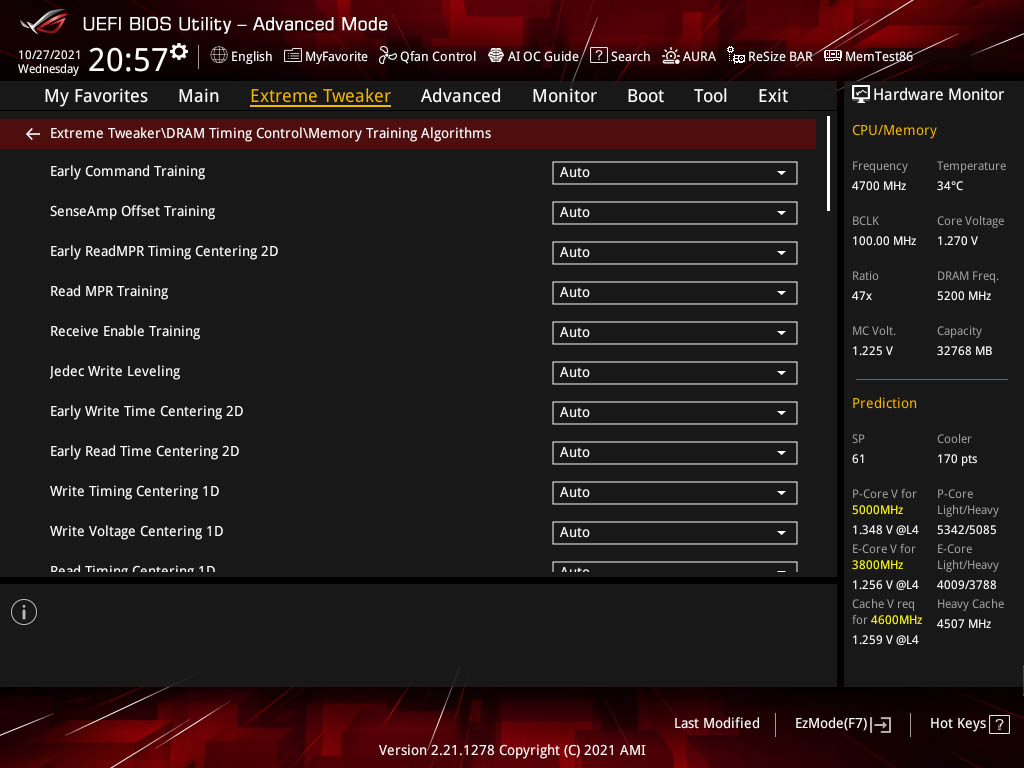Open Early Read Time Centering 2D dropdown
The width and height of the screenshot is (1024, 768).
(675, 453)
